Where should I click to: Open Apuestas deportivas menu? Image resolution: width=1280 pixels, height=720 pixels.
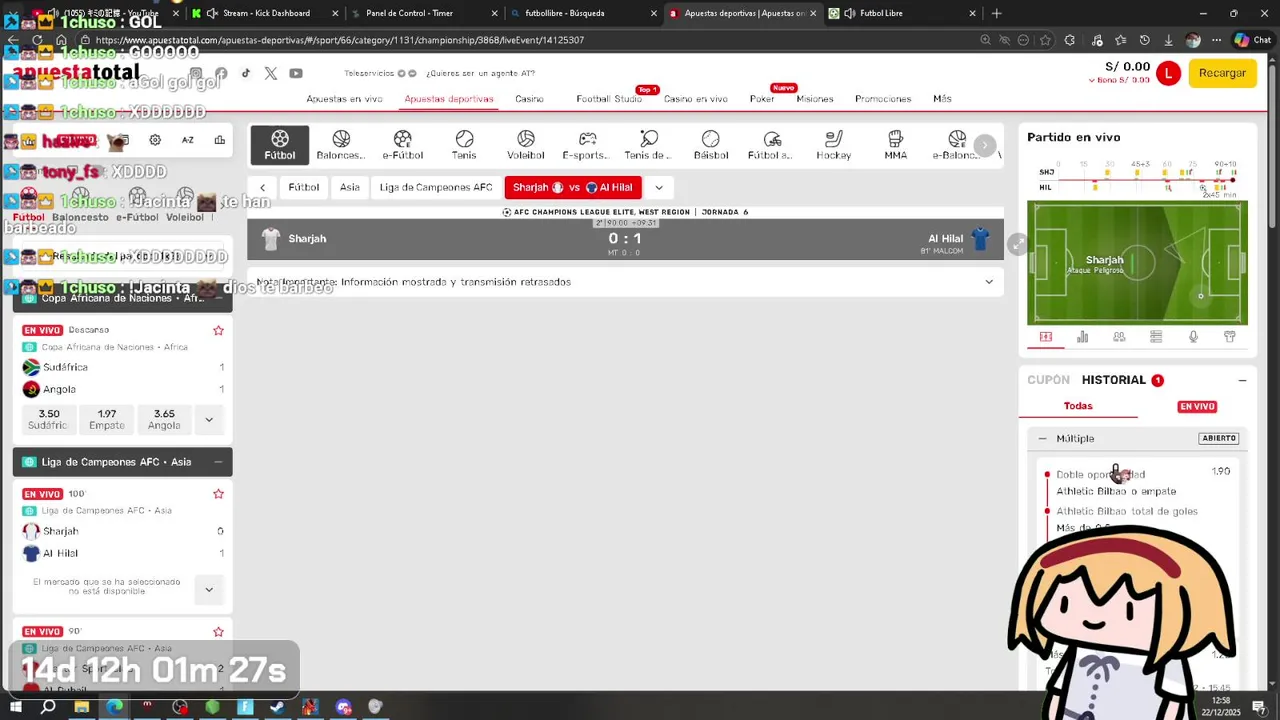point(449,99)
